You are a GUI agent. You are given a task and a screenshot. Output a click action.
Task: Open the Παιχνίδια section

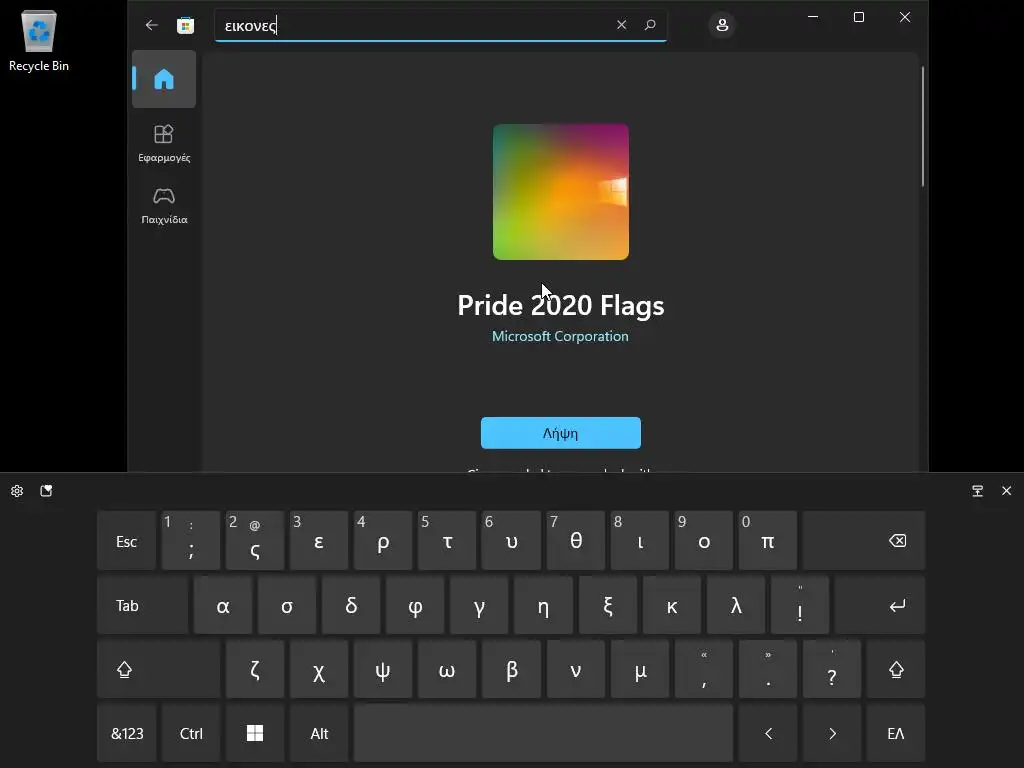pos(164,206)
